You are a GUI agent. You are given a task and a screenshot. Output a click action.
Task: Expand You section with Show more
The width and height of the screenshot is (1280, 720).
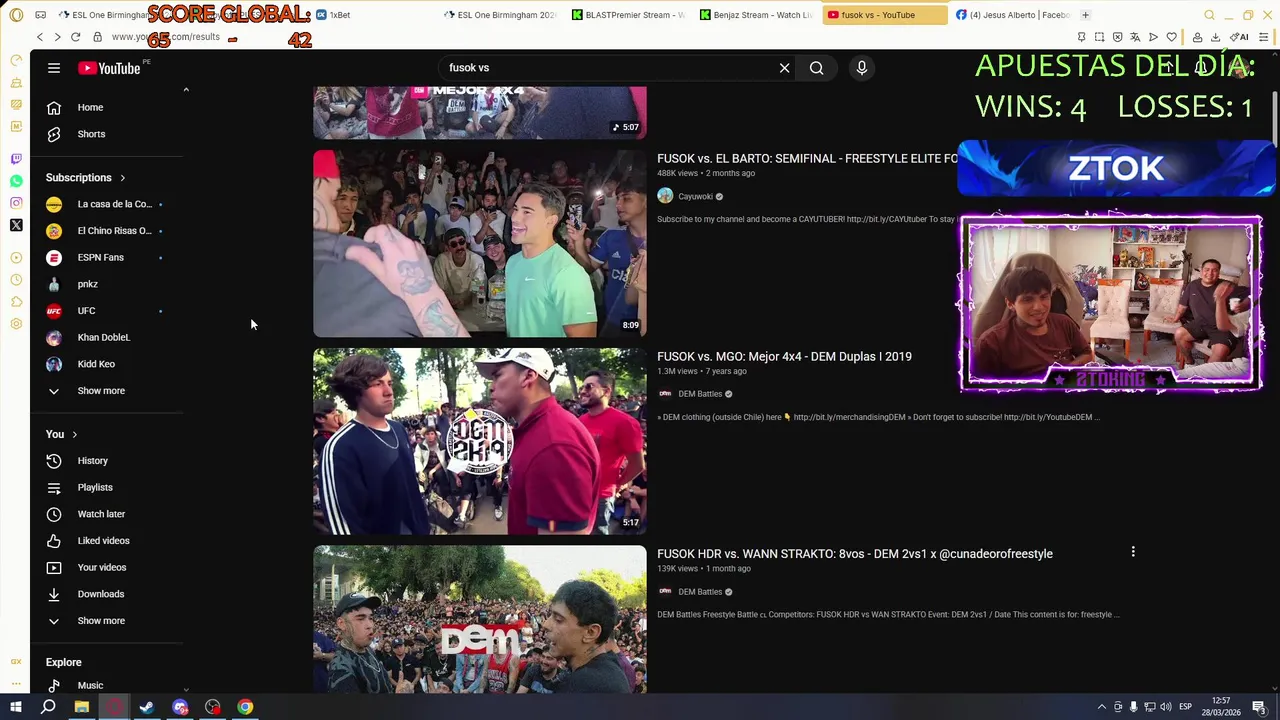101,621
